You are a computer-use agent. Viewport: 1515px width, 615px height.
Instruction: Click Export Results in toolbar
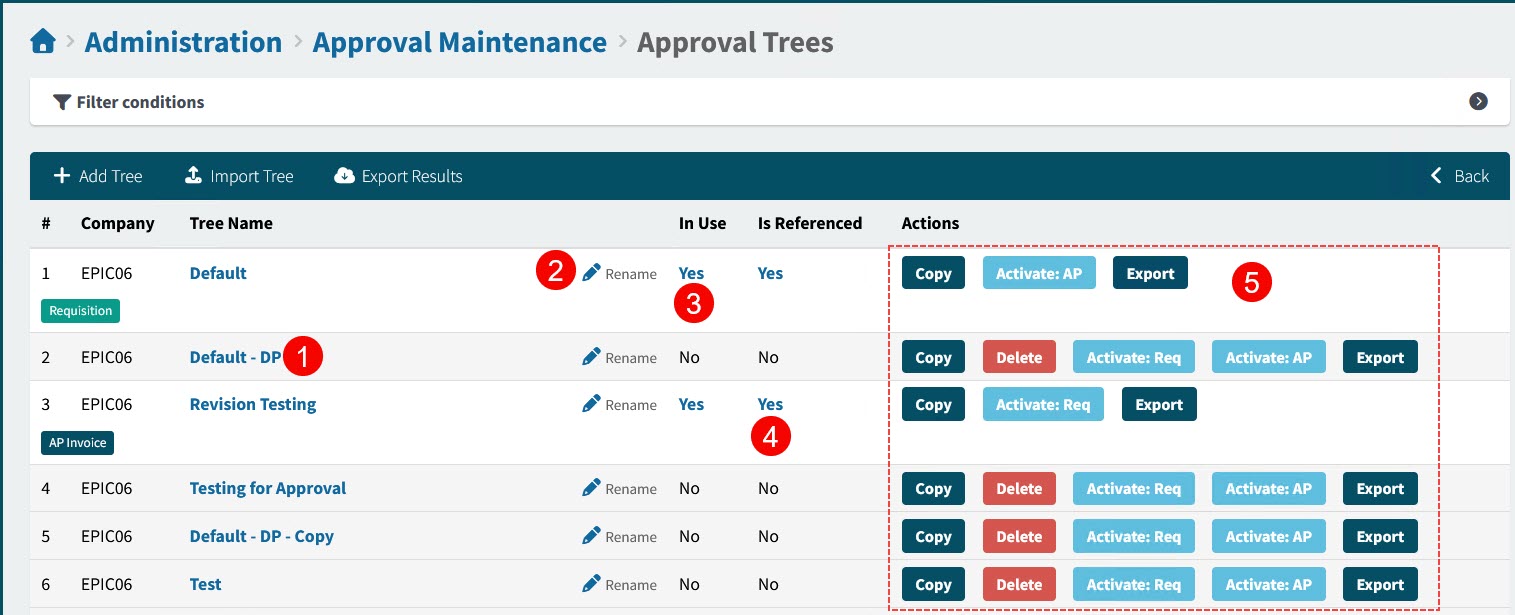pyautogui.click(x=398, y=176)
